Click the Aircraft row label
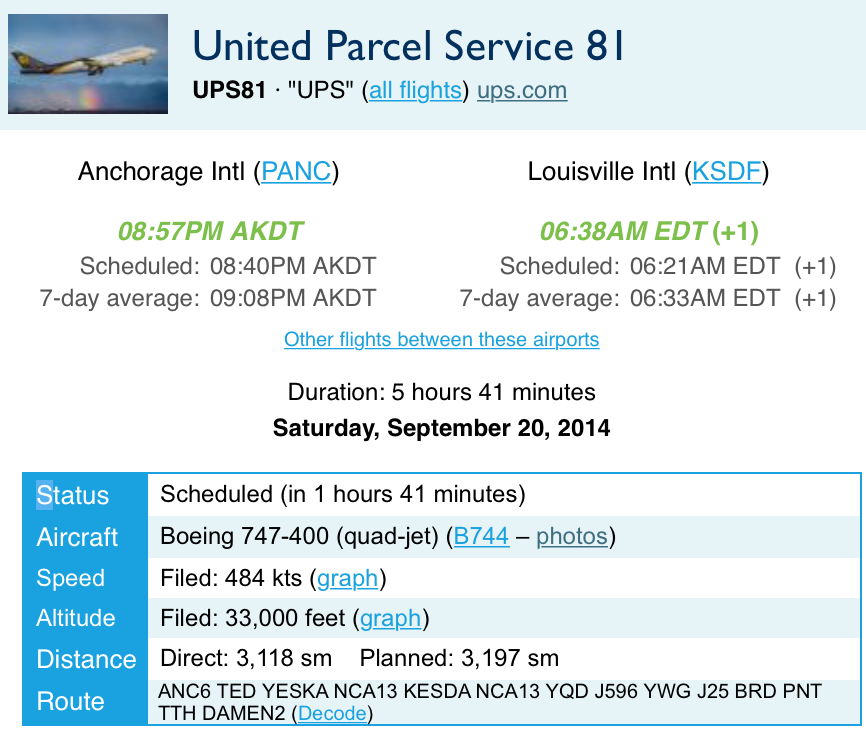 pyautogui.click(x=78, y=537)
